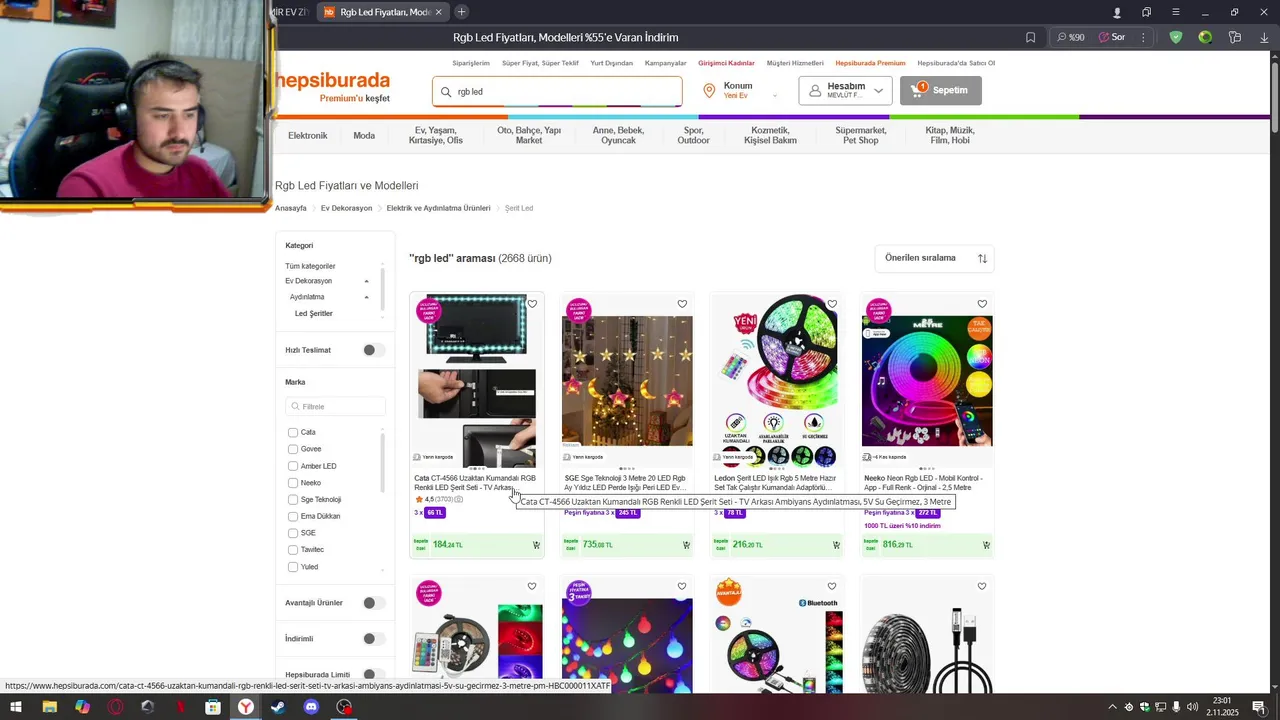Toggle the Hızlı Teslimat switch

click(373, 350)
